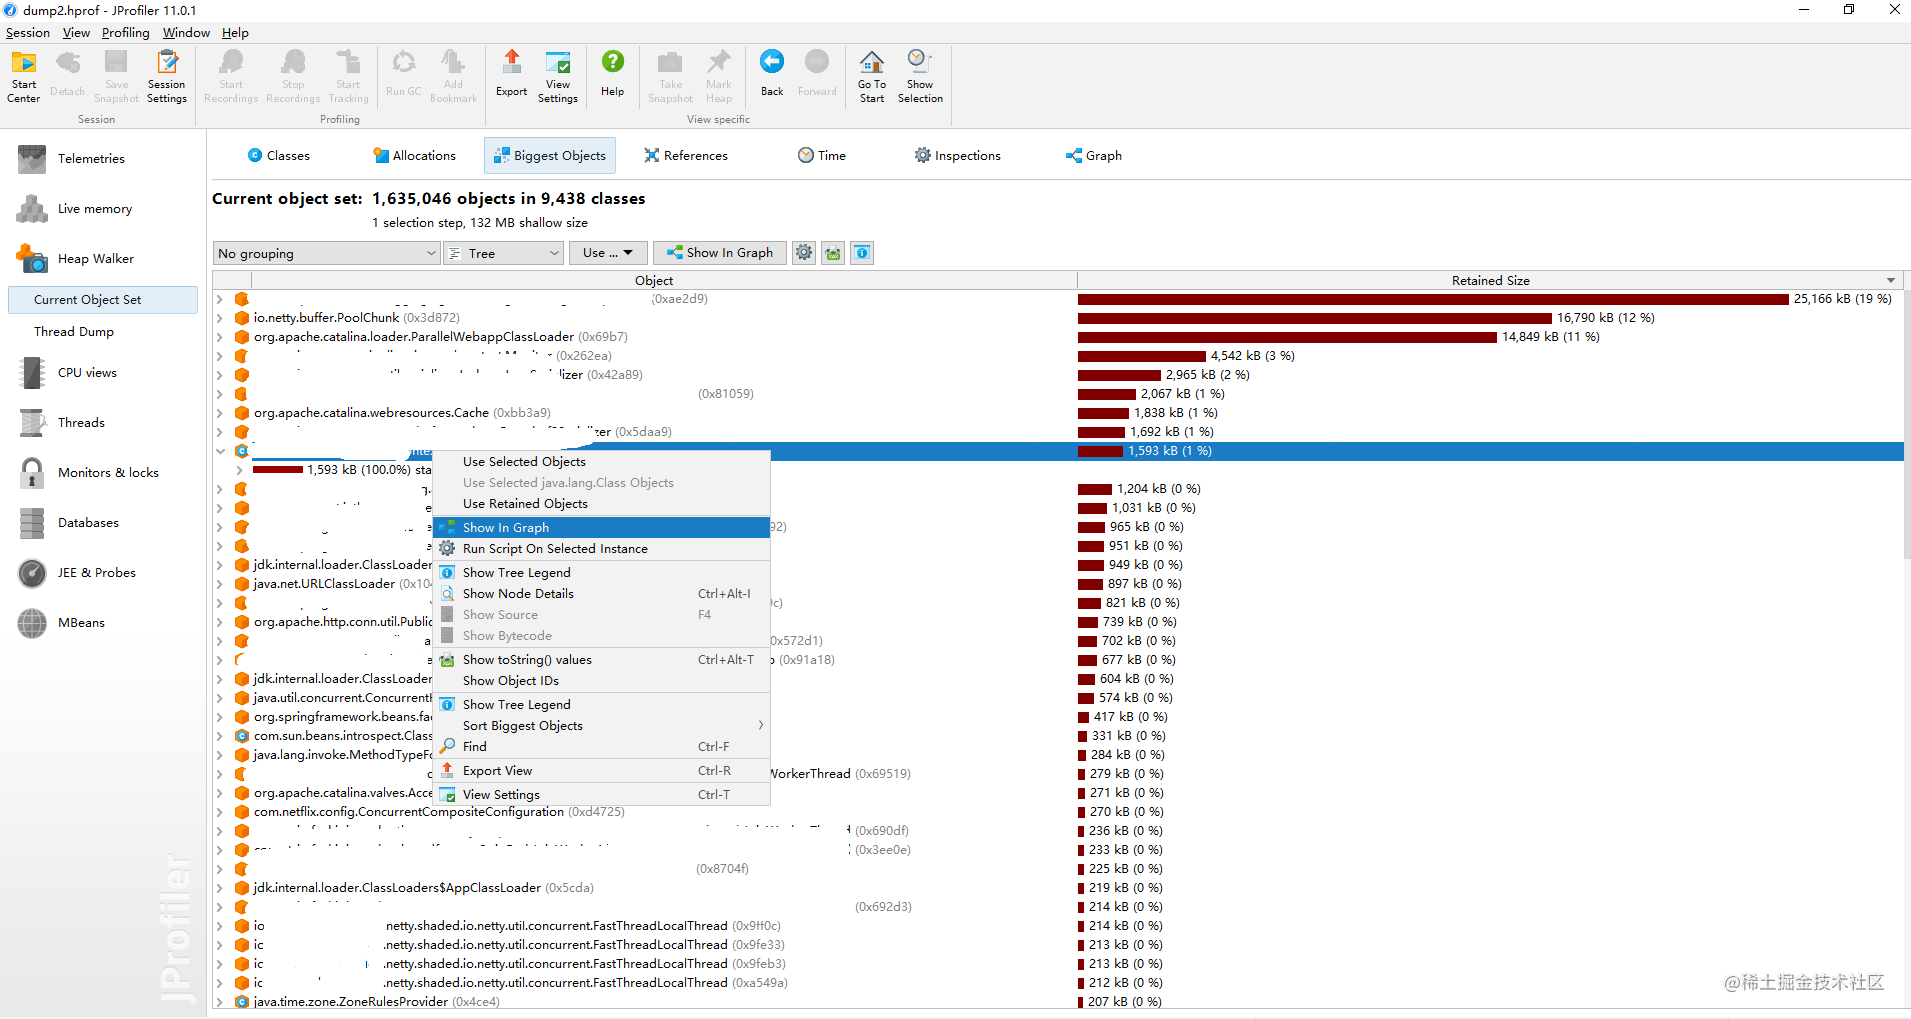This screenshot has width=1911, height=1019.
Task: Open the Session menu
Action: [x=28, y=33]
